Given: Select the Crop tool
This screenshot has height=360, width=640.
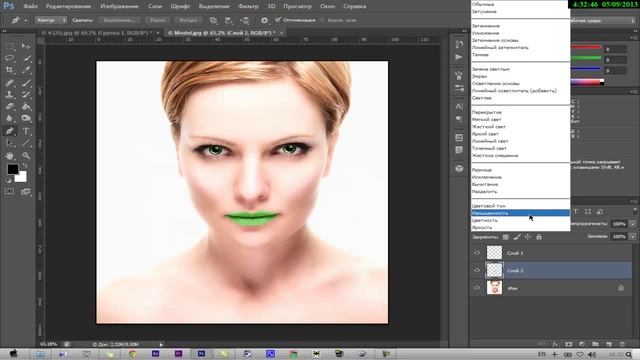Looking at the screenshot, I should 9,70.
